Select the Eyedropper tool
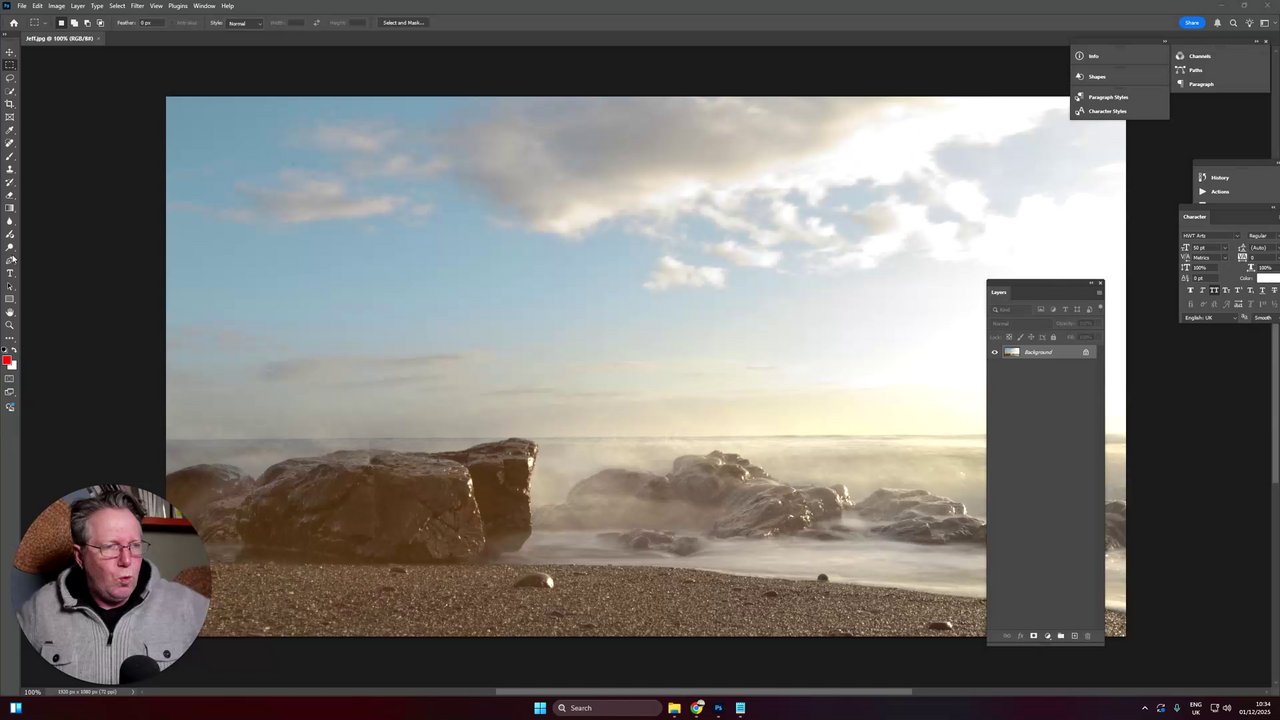 [10, 130]
